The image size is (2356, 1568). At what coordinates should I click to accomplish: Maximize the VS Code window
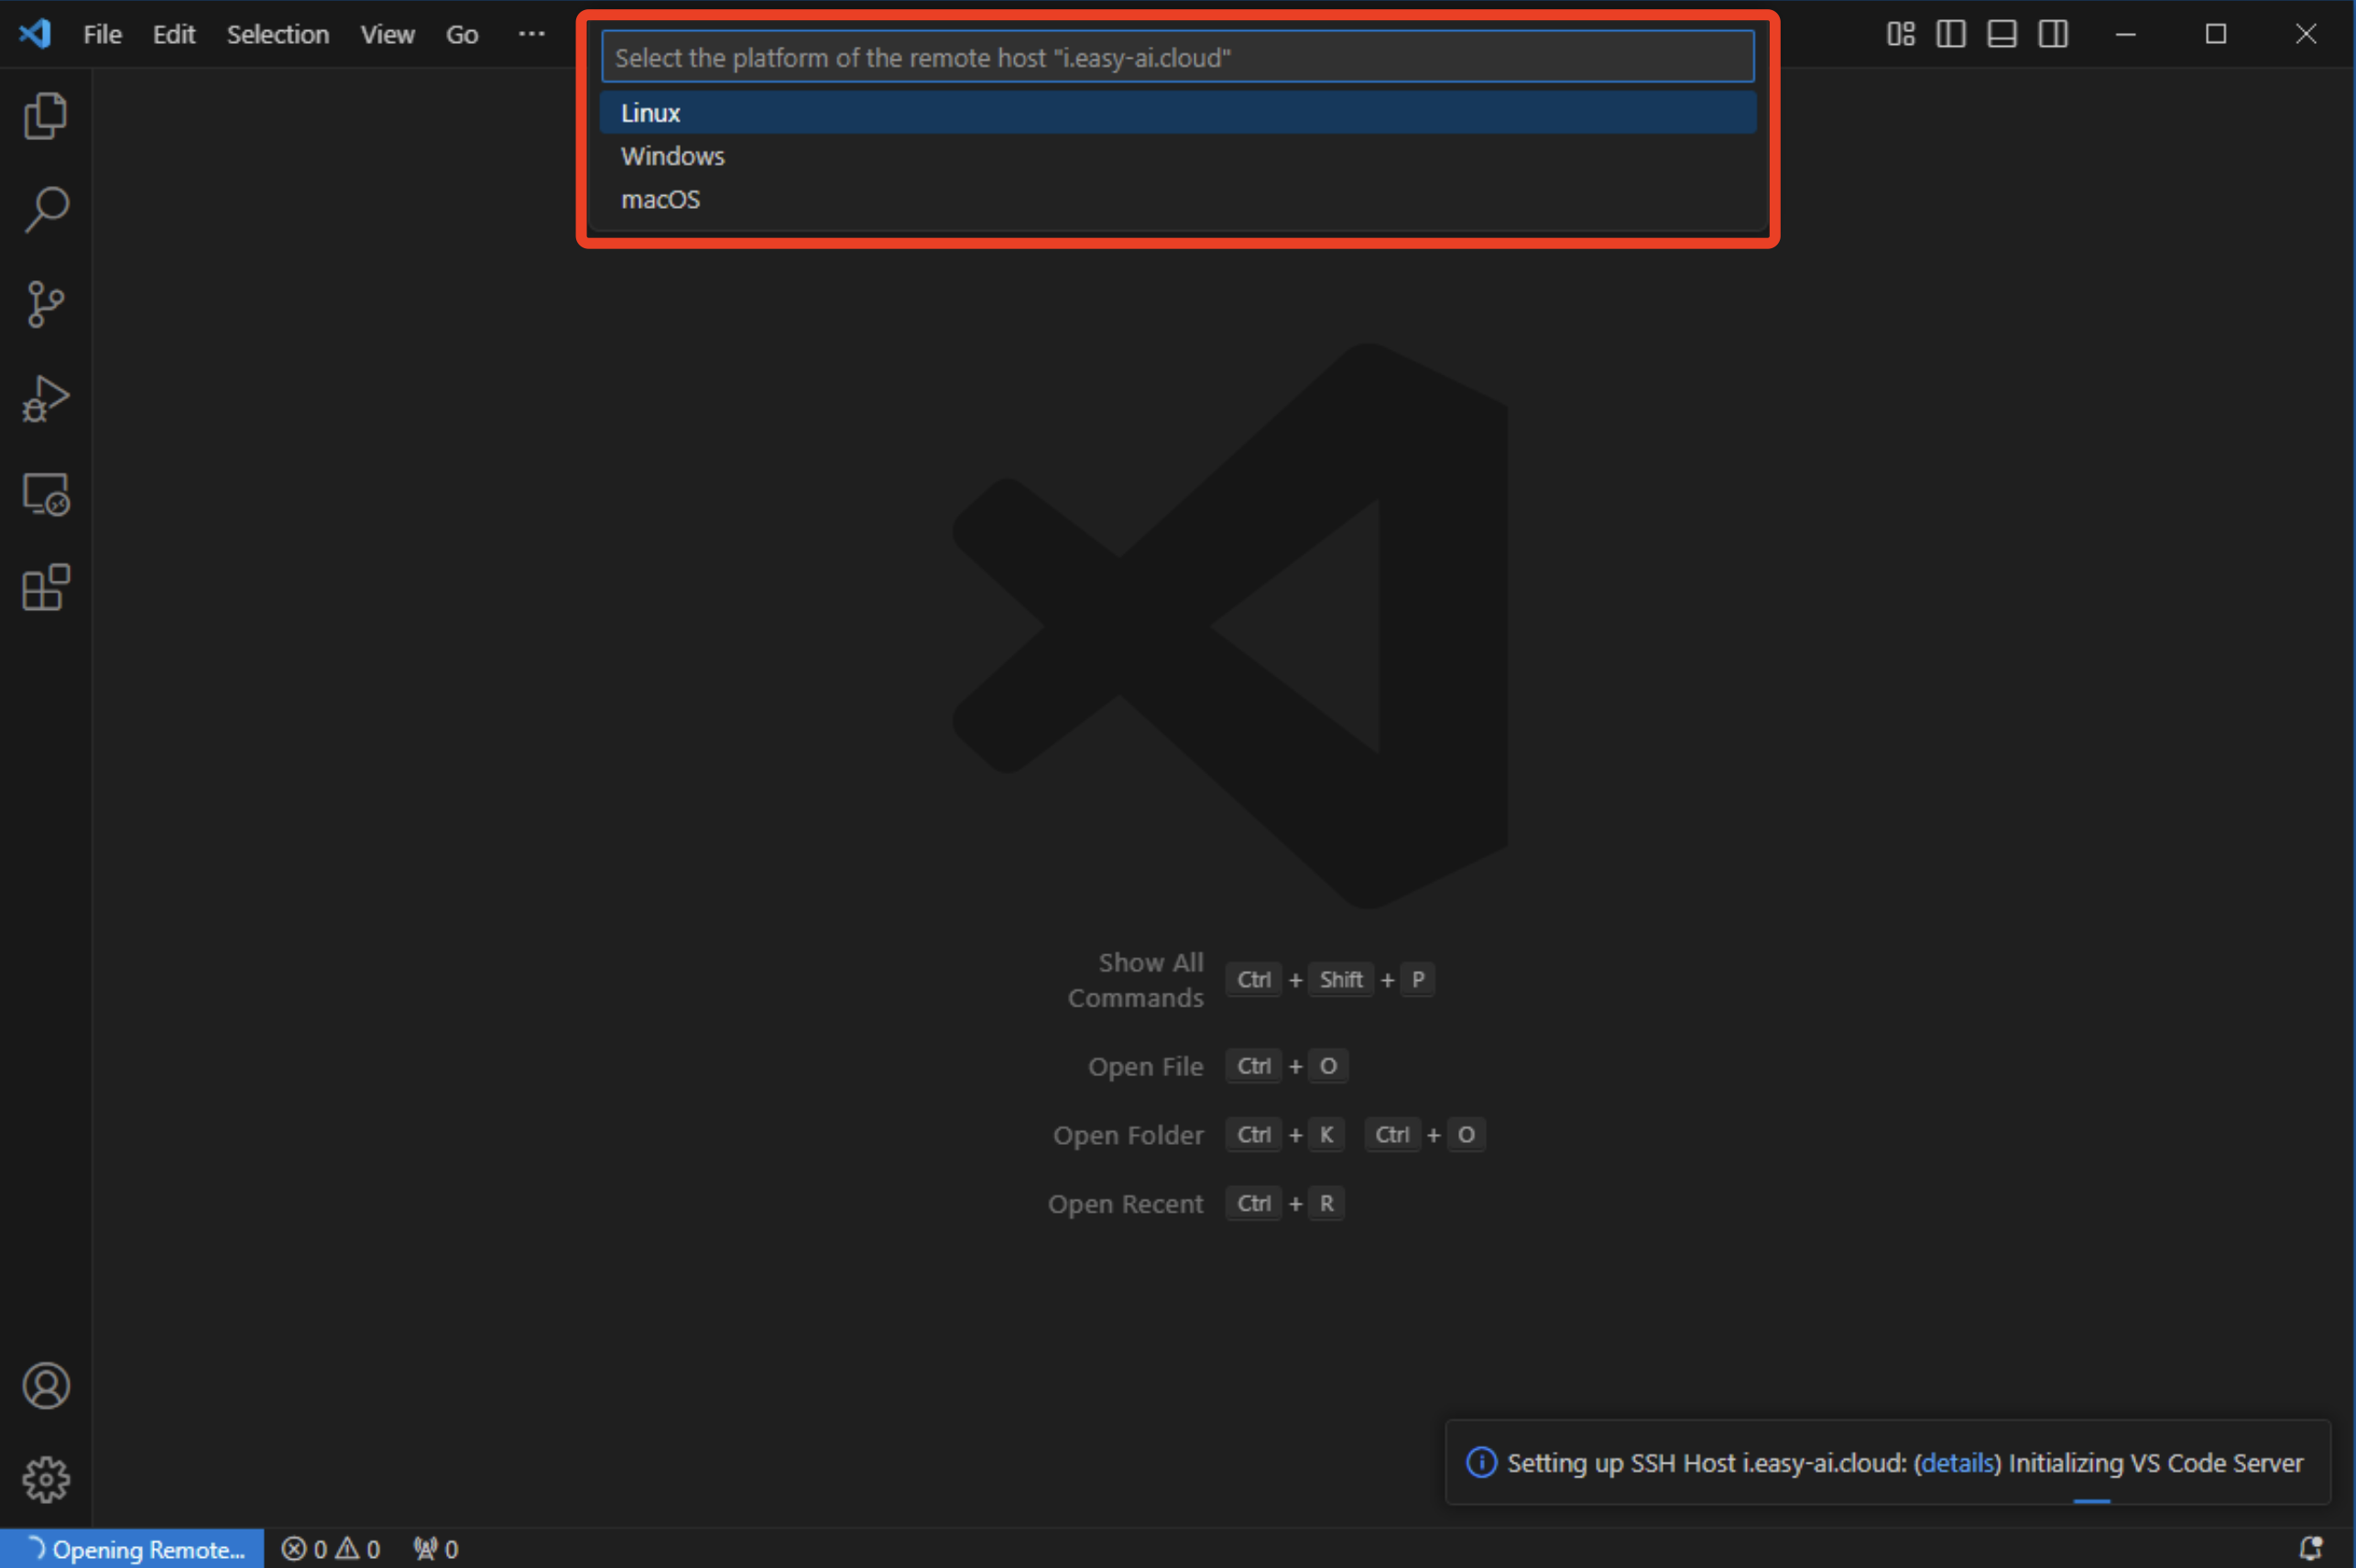pos(2216,34)
